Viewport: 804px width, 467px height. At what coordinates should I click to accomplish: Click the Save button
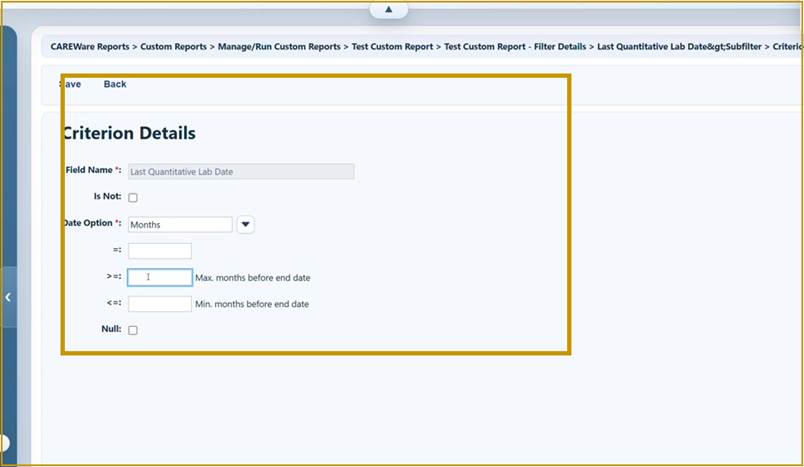pos(70,84)
